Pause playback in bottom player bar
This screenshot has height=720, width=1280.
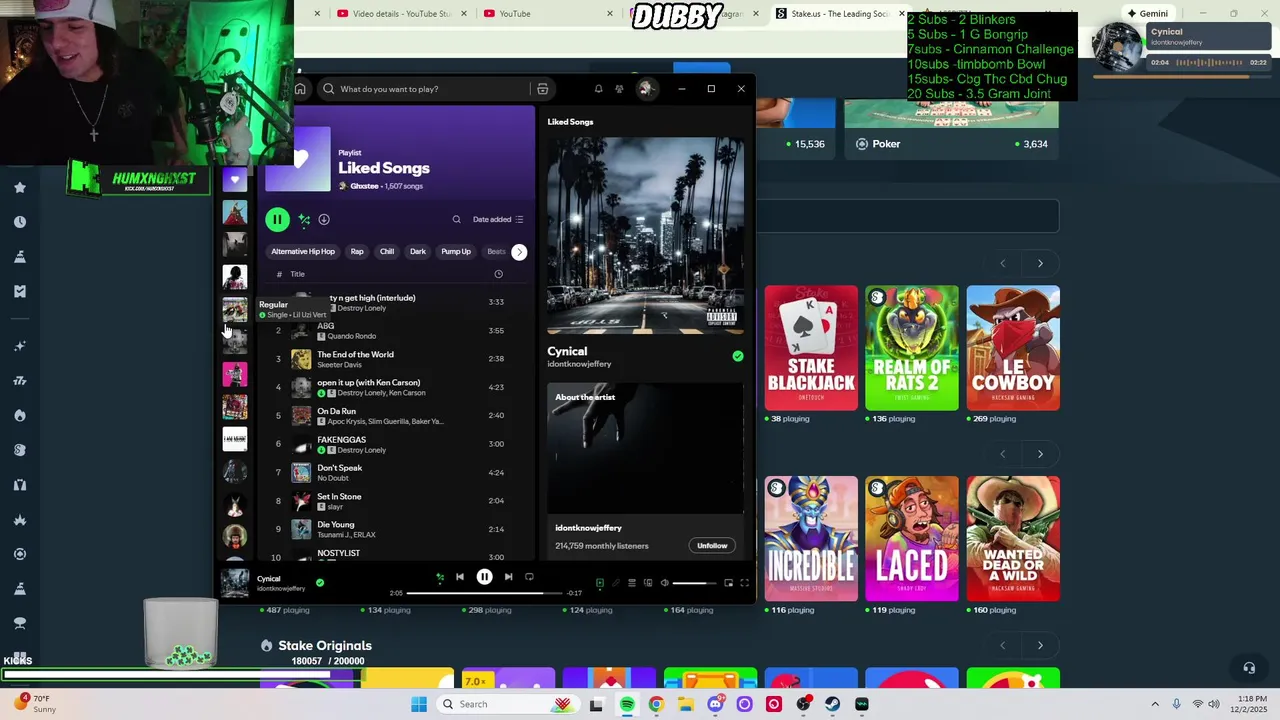click(x=484, y=577)
